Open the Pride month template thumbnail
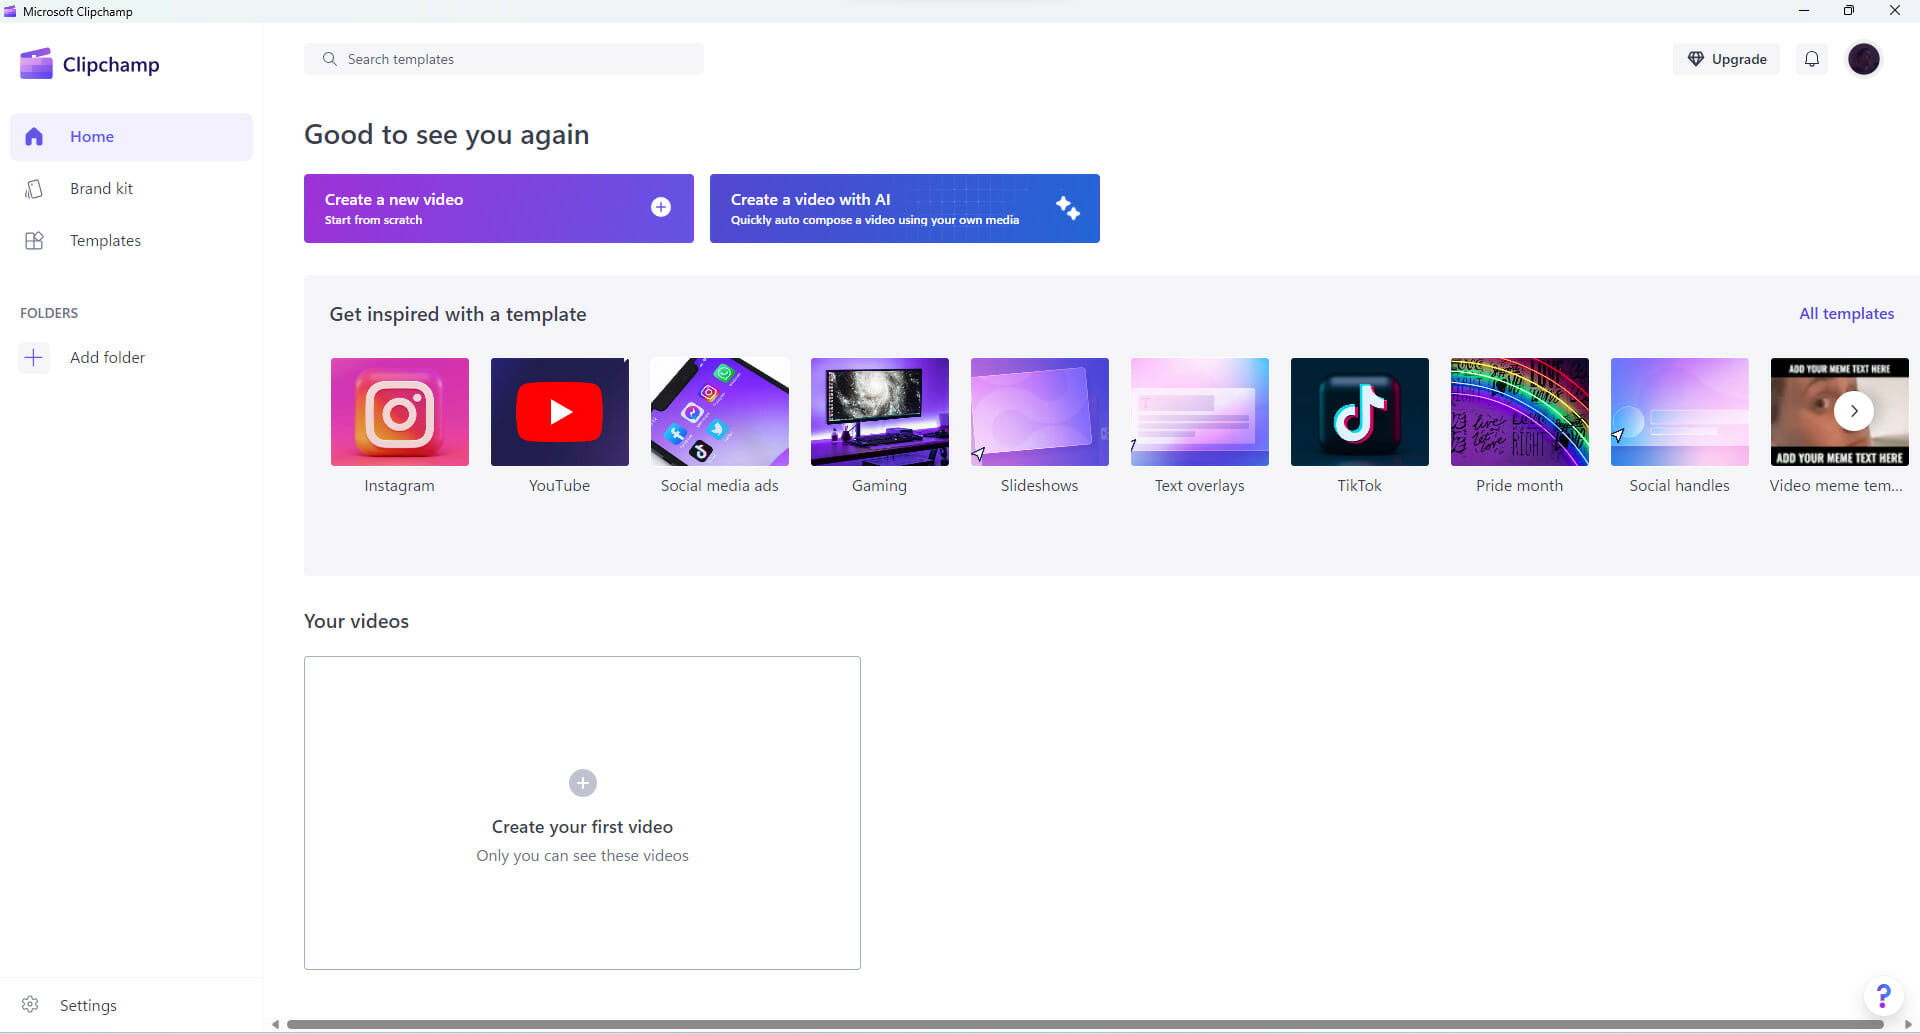The height and width of the screenshot is (1034, 1920). click(x=1520, y=412)
